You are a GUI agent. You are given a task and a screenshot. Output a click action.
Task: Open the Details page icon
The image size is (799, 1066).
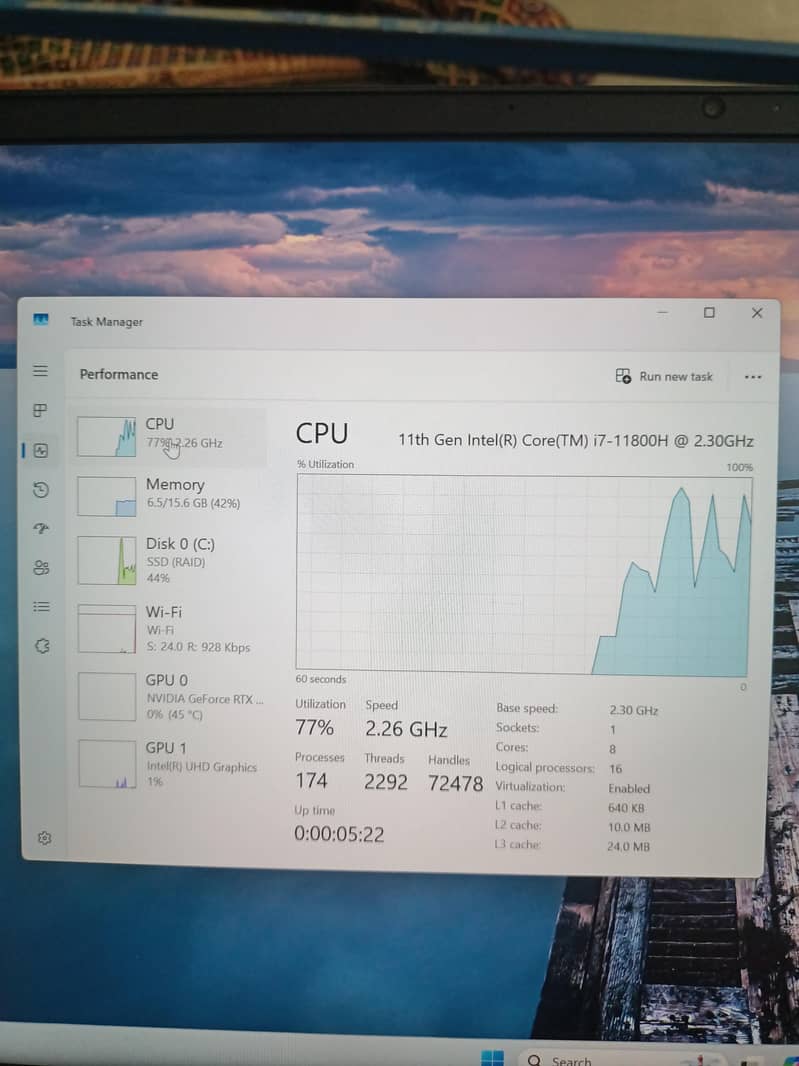click(41, 606)
